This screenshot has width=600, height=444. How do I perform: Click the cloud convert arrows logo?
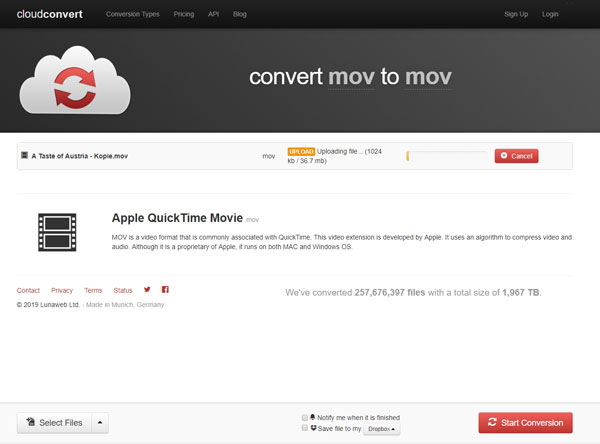click(x=75, y=80)
